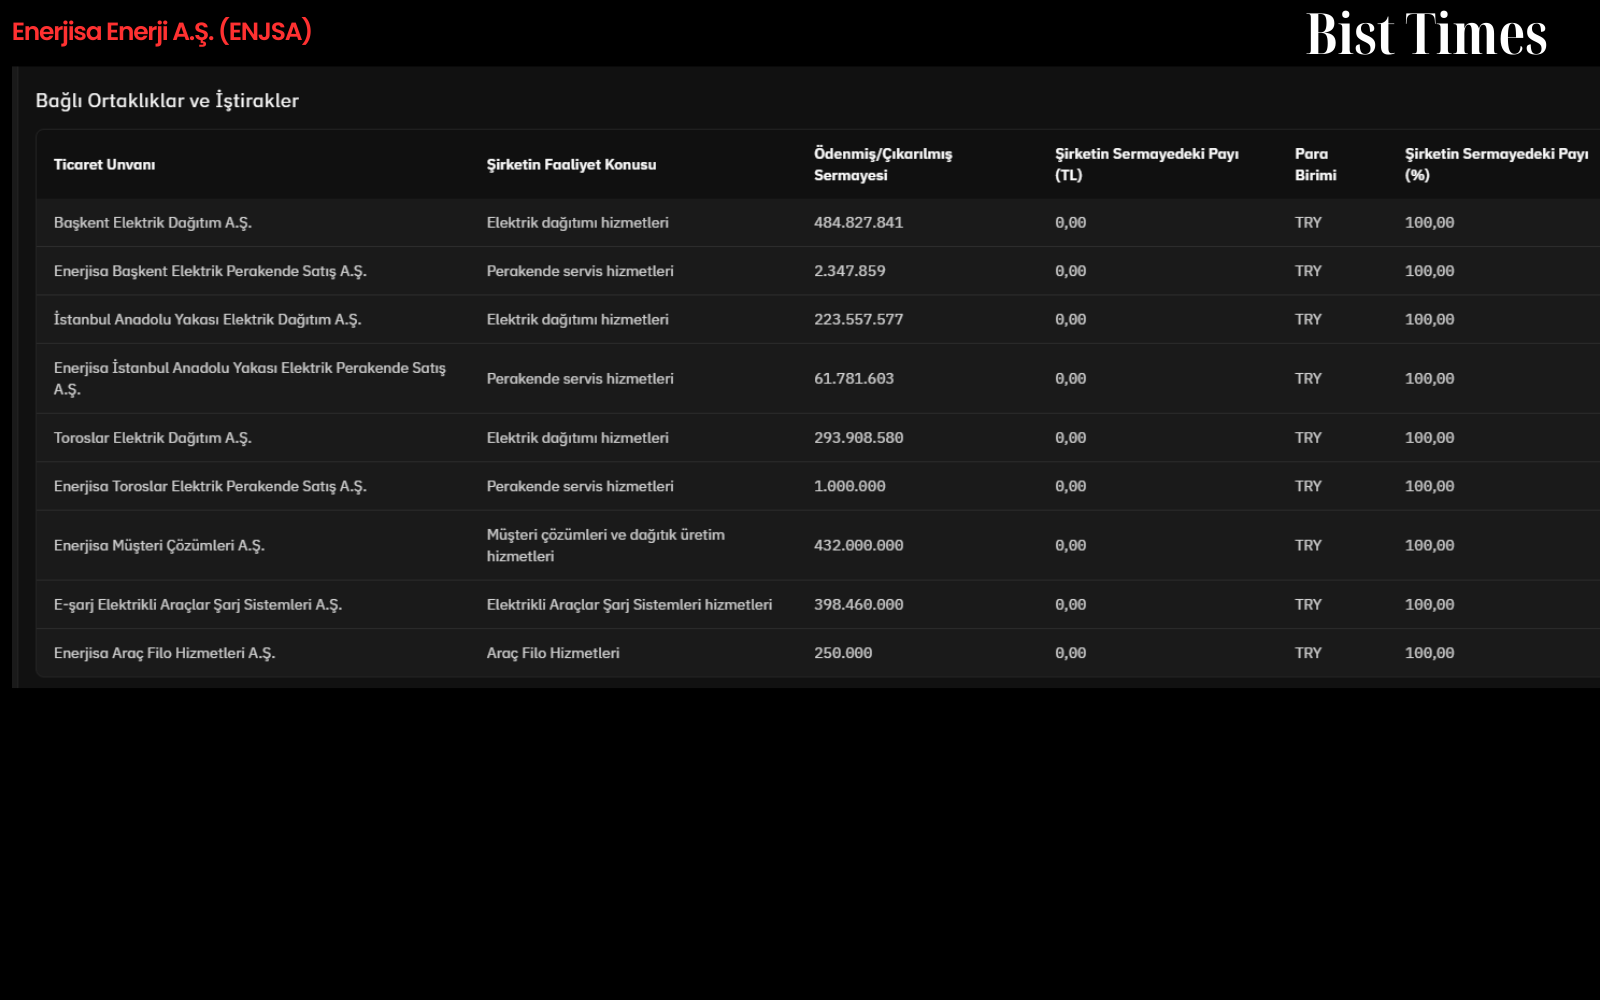This screenshot has width=1600, height=1000.
Task: Click TRY in Enerjisa Müşteri Çözümleri row
Action: 1308,546
